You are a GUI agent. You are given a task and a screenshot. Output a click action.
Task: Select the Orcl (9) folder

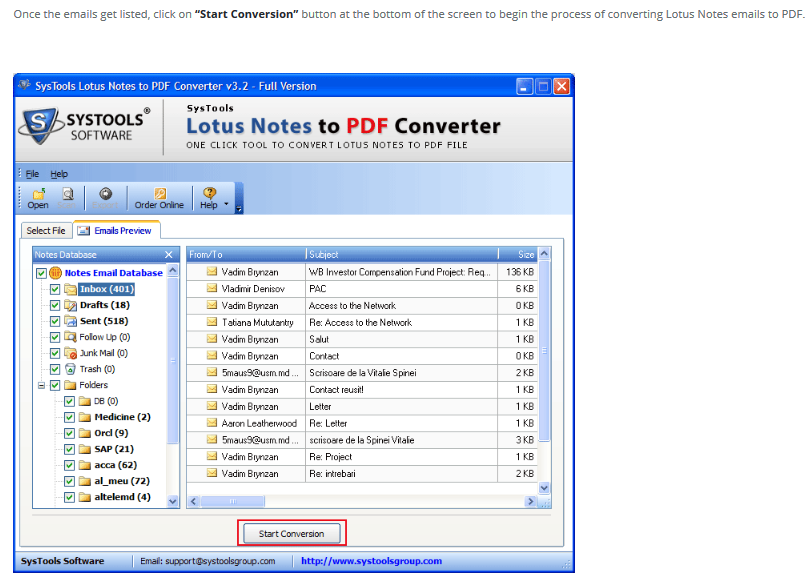[x=111, y=433]
